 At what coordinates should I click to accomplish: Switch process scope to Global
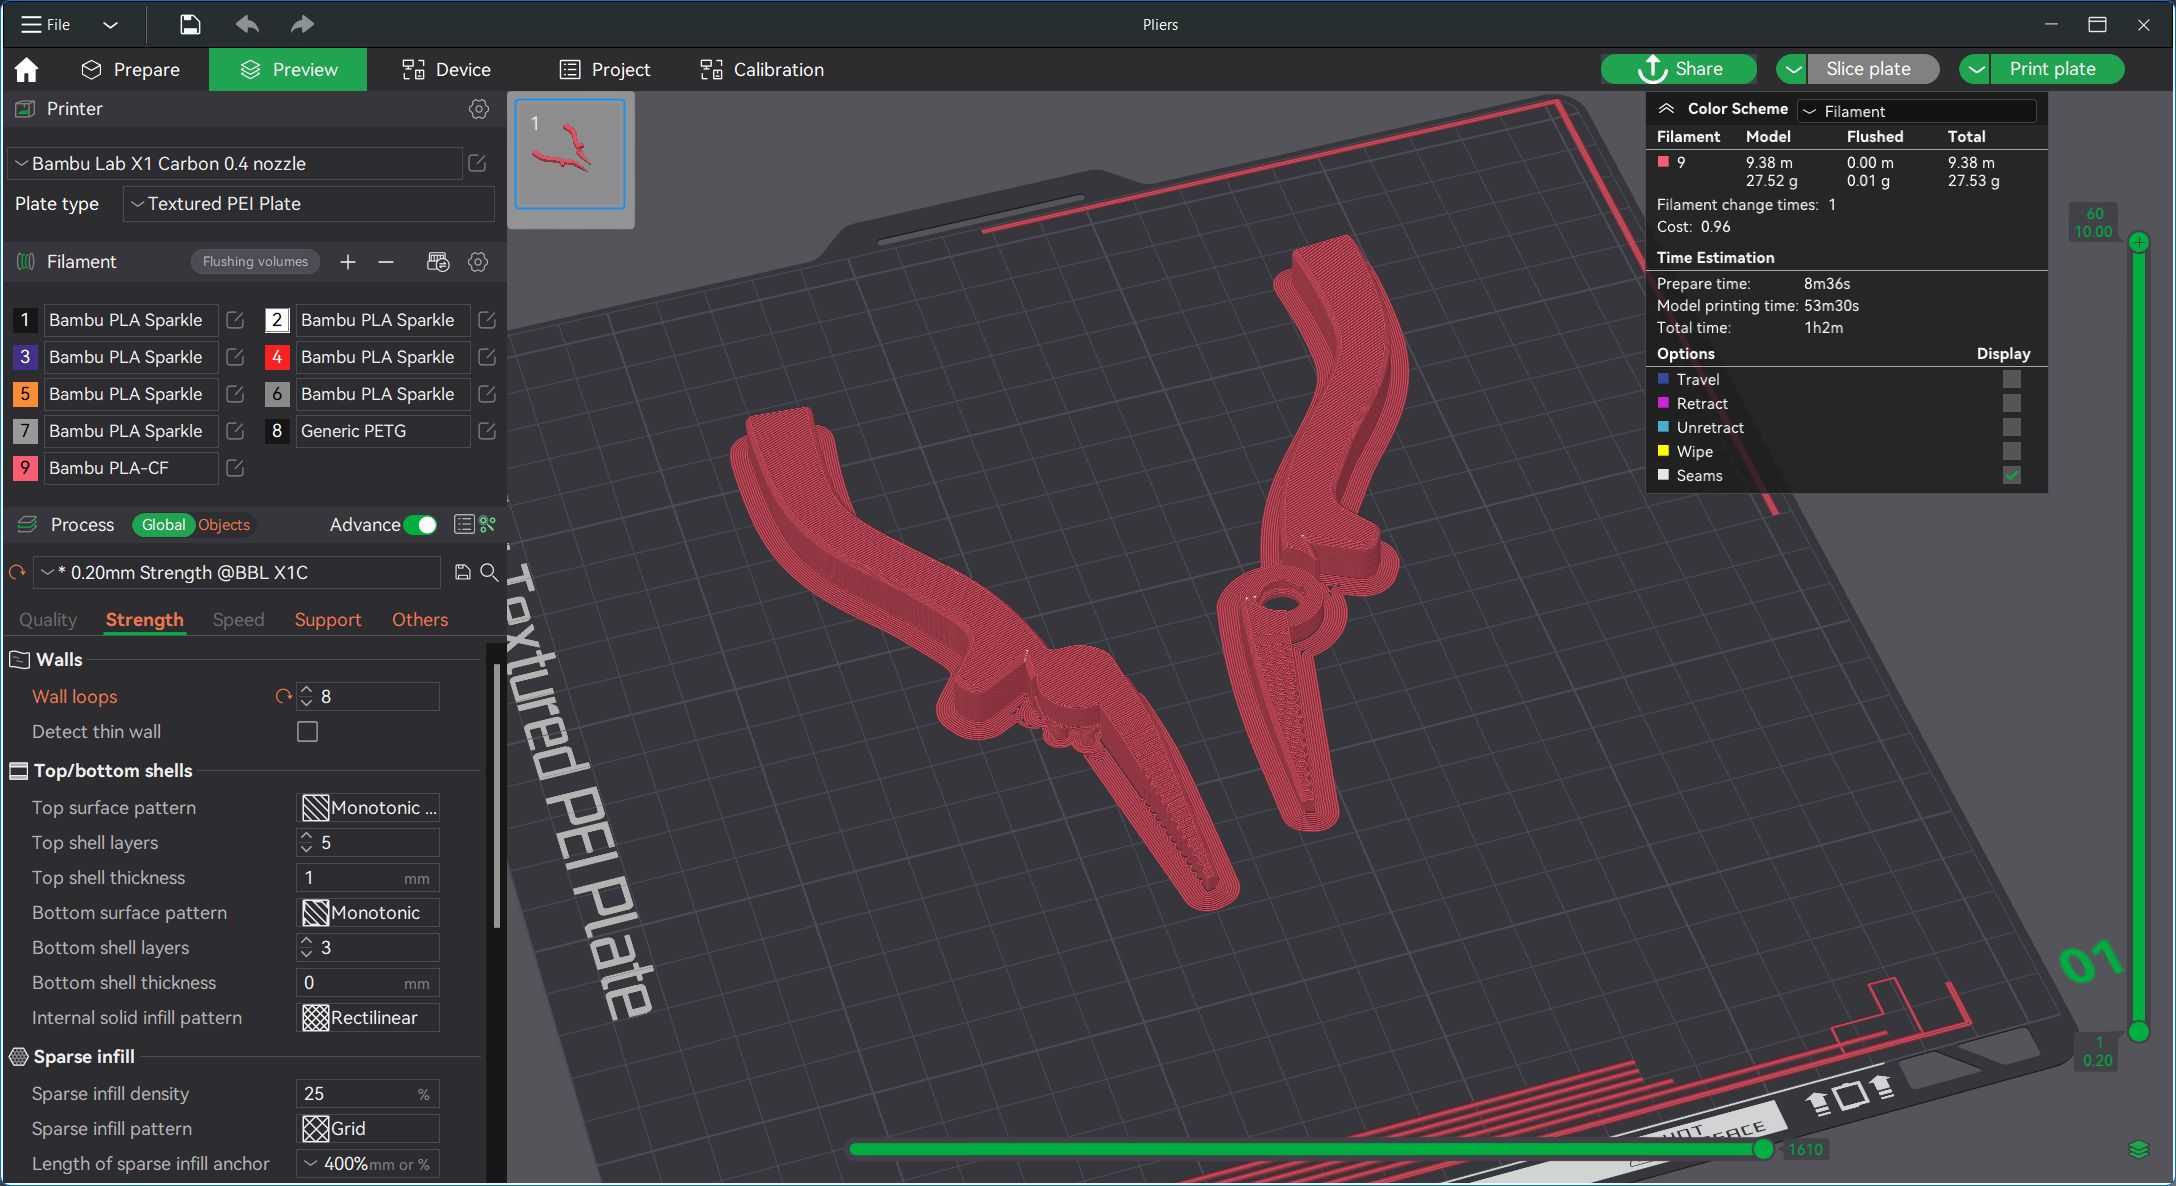click(163, 525)
